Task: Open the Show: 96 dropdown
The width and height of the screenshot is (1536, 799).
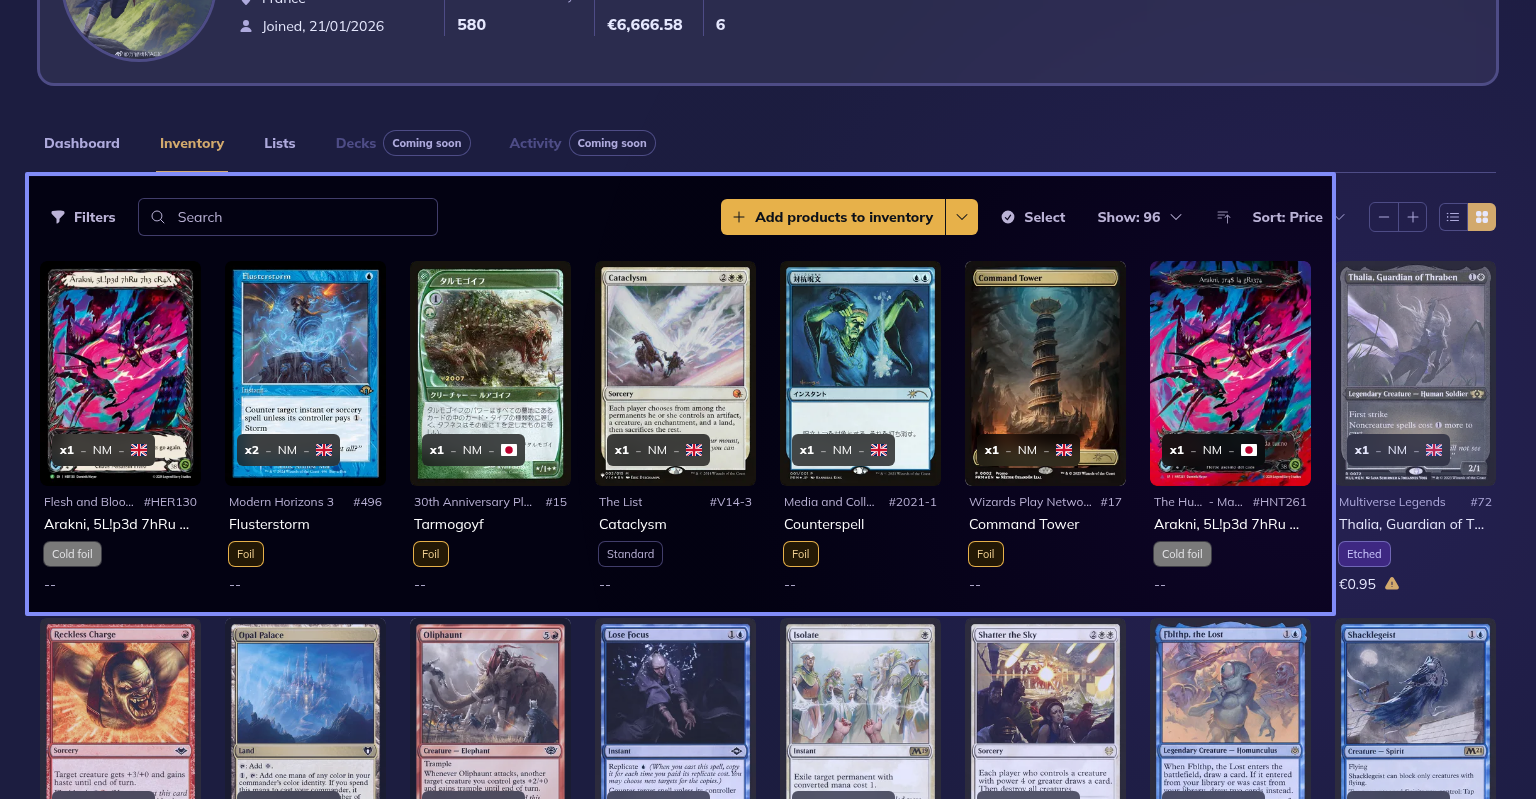Action: [1139, 217]
